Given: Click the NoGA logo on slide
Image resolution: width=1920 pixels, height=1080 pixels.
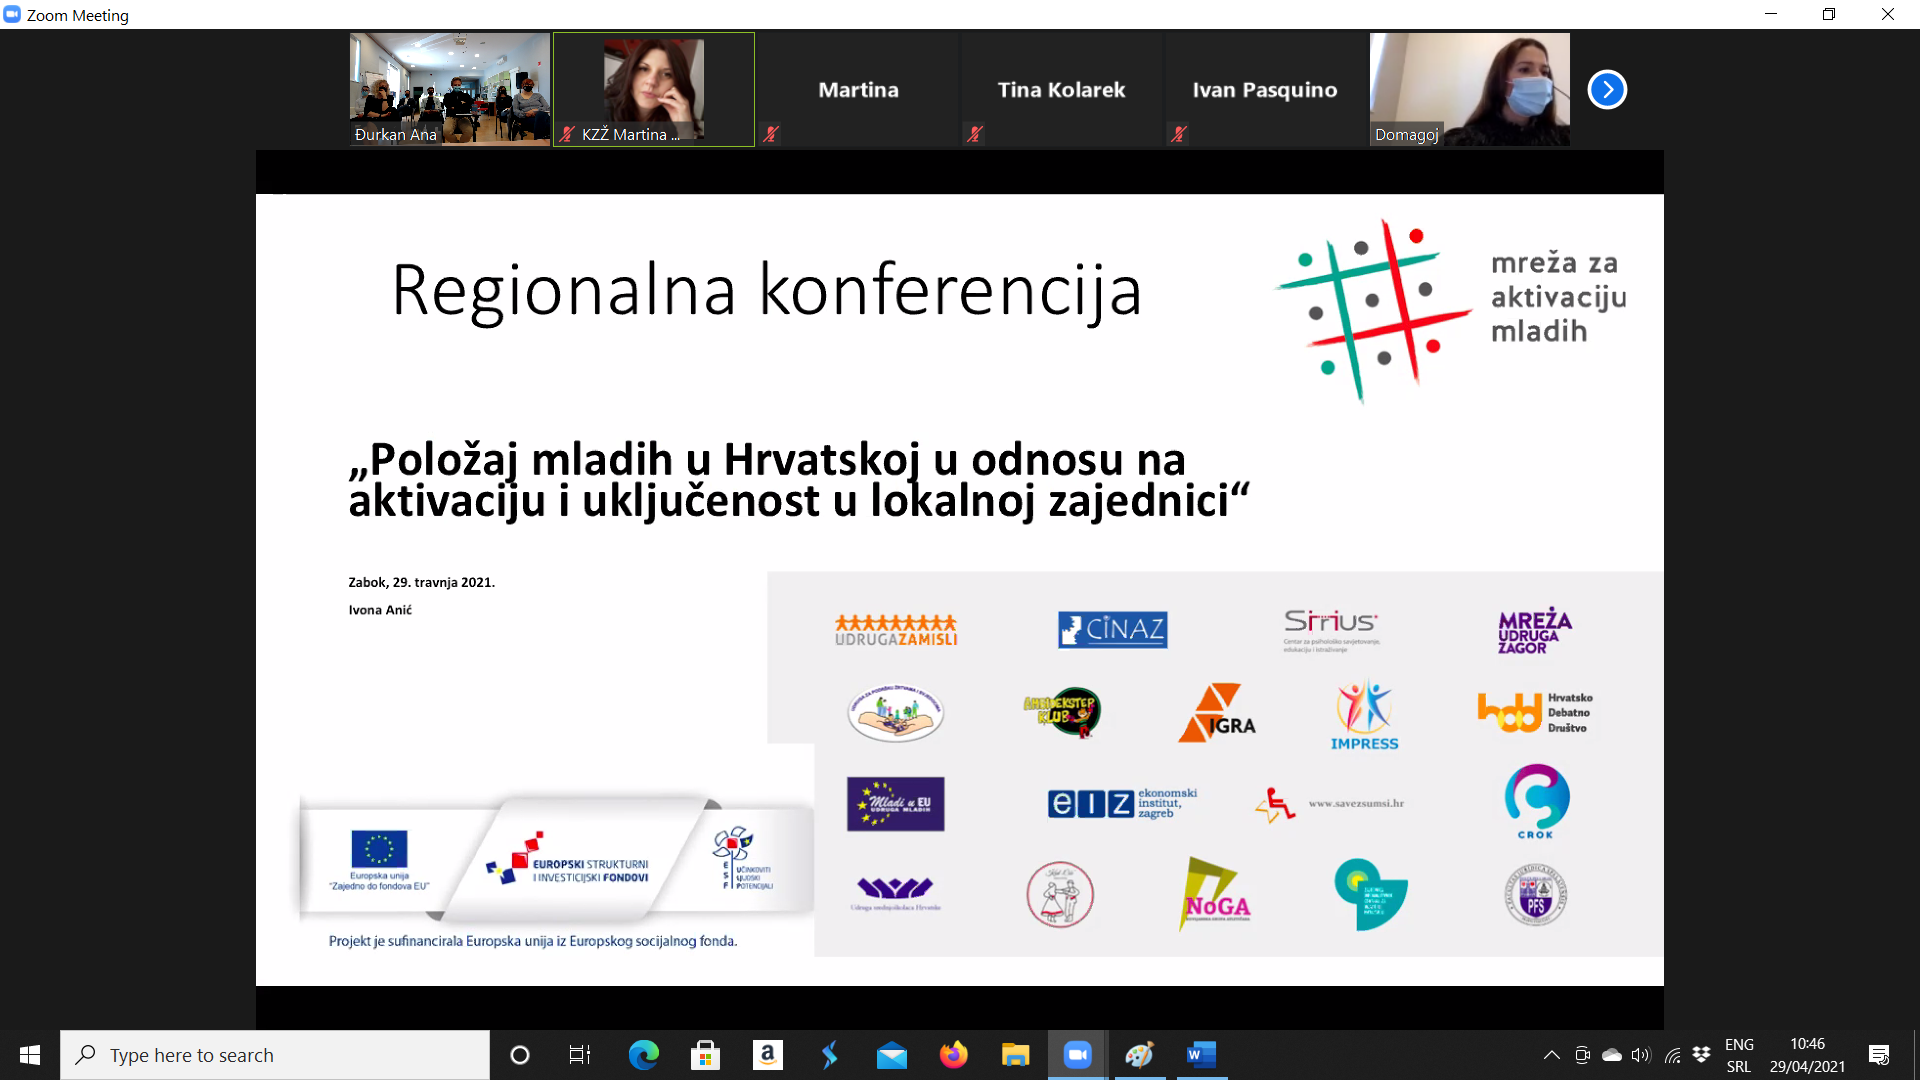Looking at the screenshot, I should pyautogui.click(x=1216, y=893).
